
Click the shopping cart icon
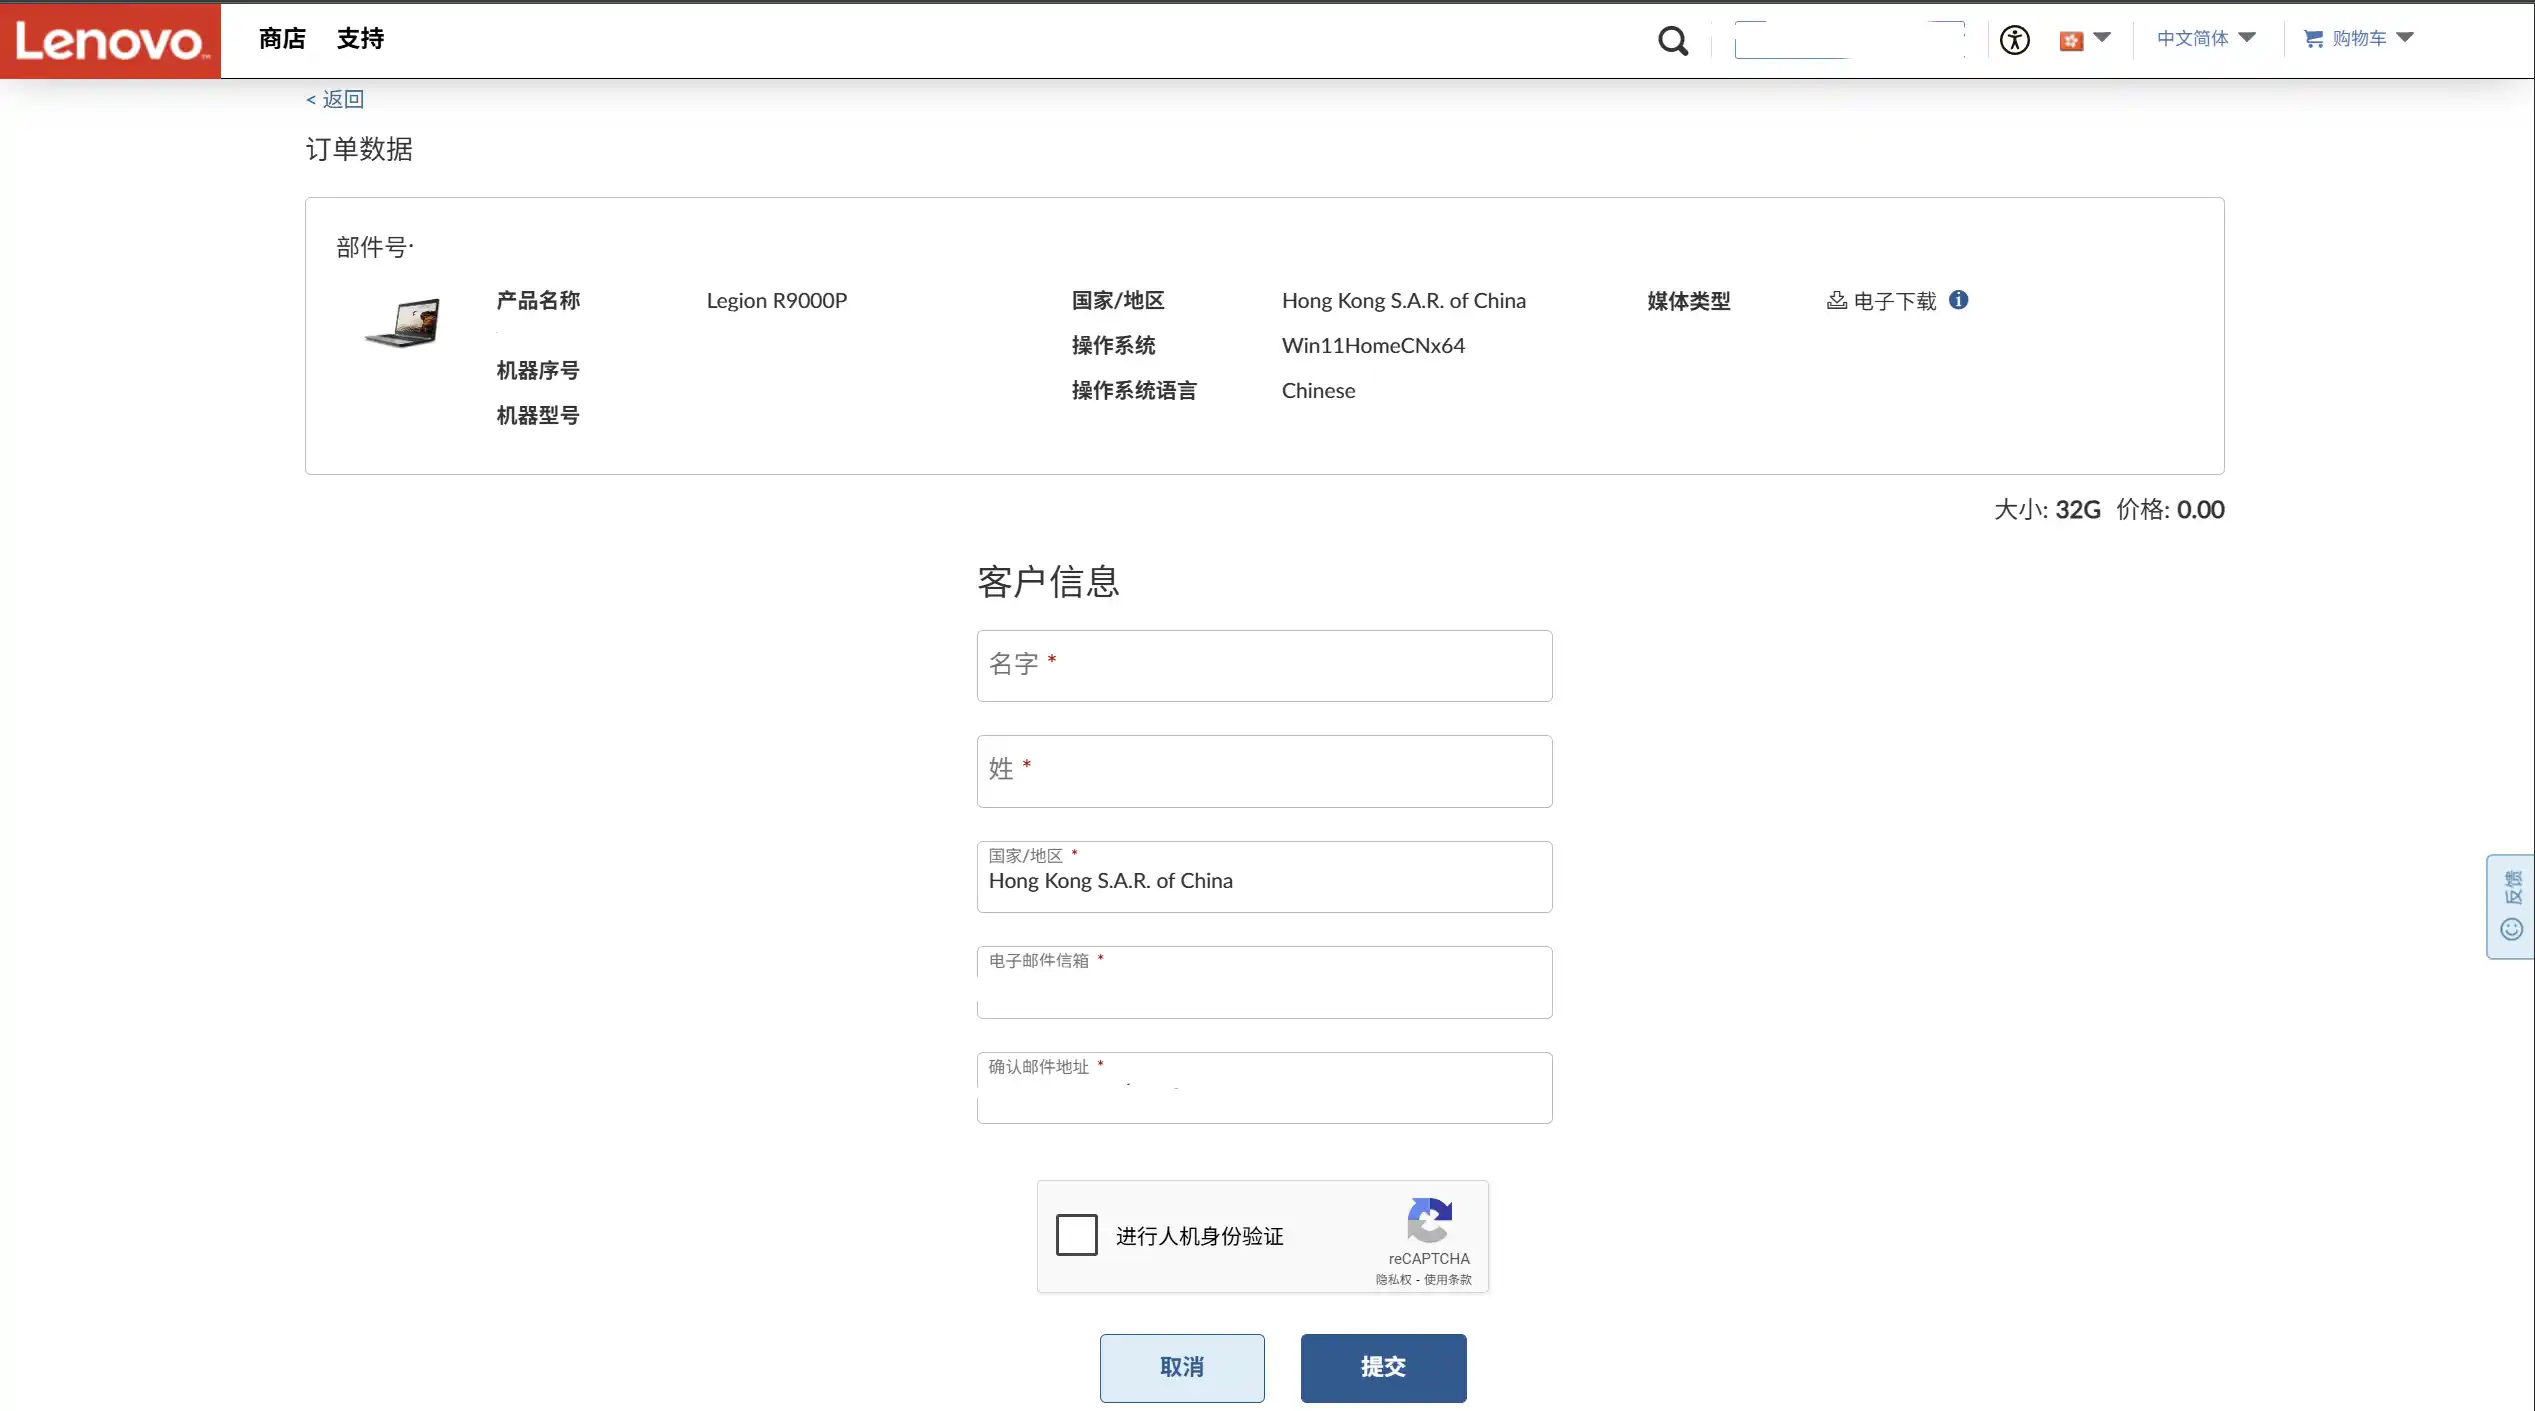click(x=2313, y=38)
